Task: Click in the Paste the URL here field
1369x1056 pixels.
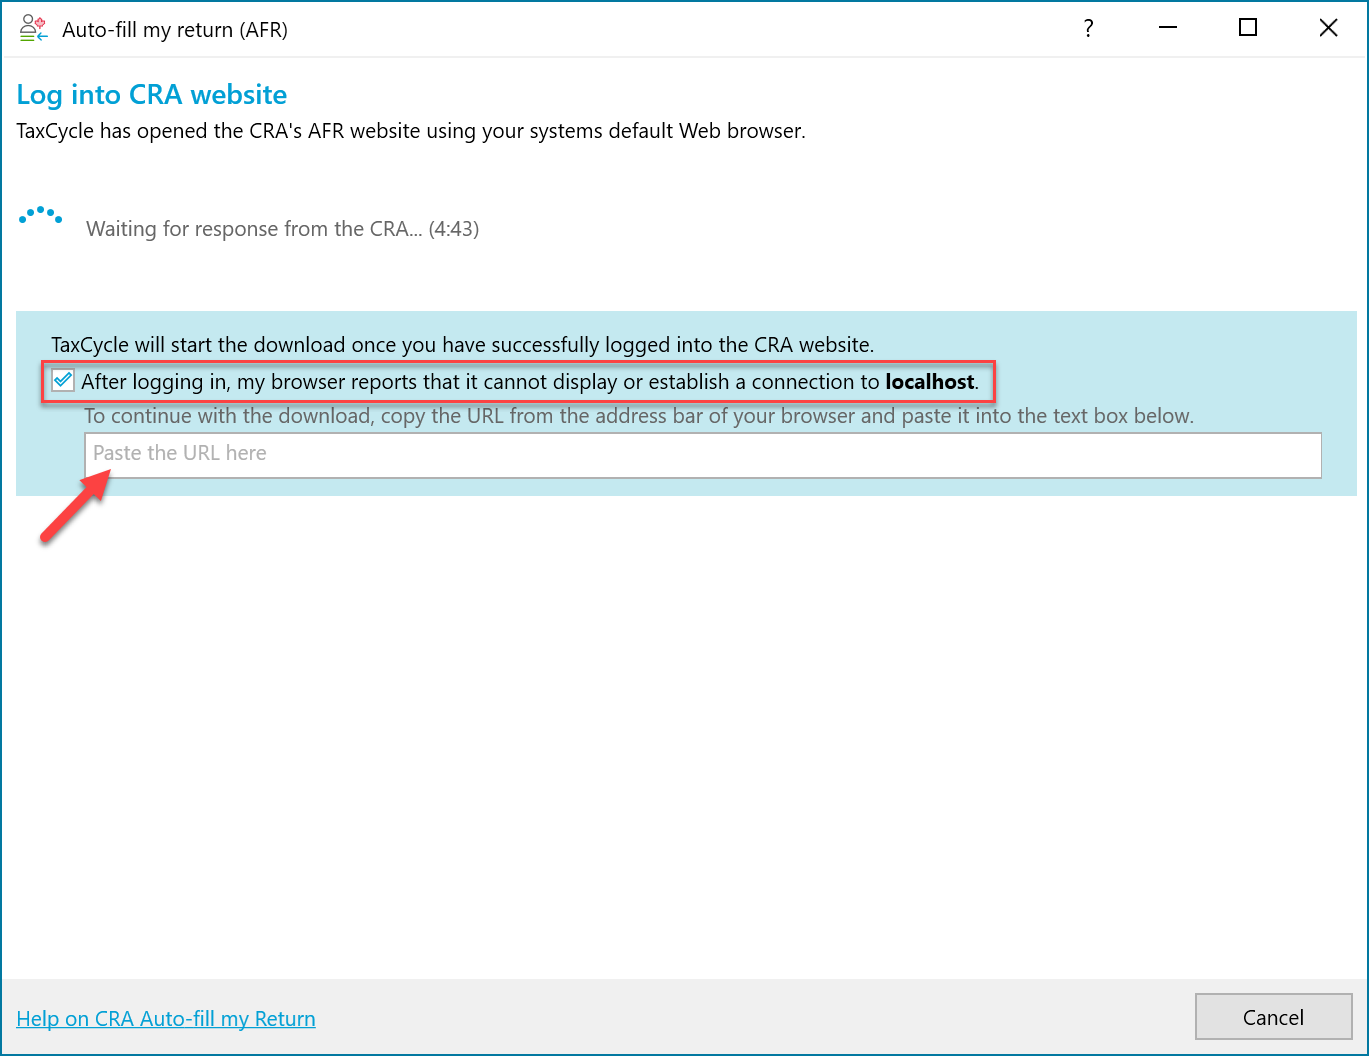Action: (703, 455)
